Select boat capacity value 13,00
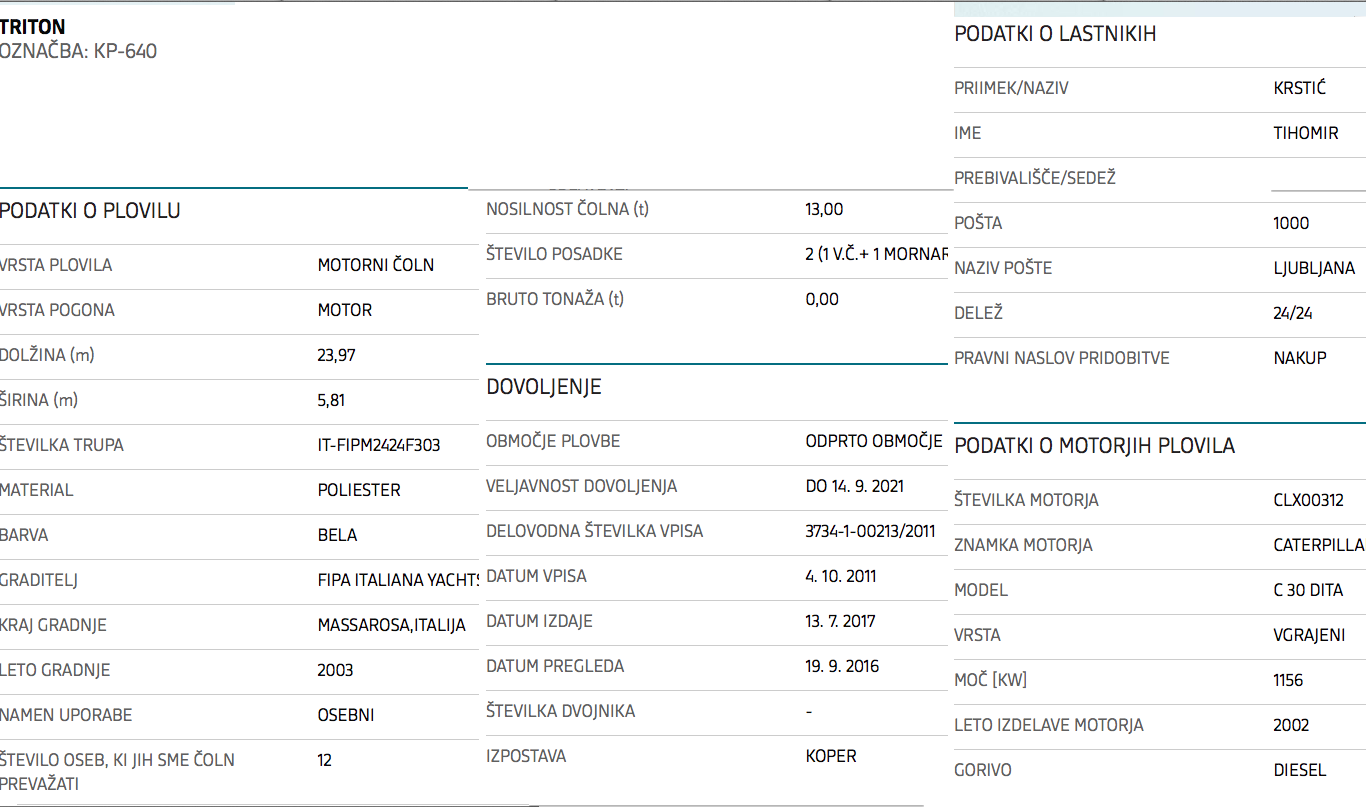This screenshot has width=1366, height=807. click(x=825, y=209)
